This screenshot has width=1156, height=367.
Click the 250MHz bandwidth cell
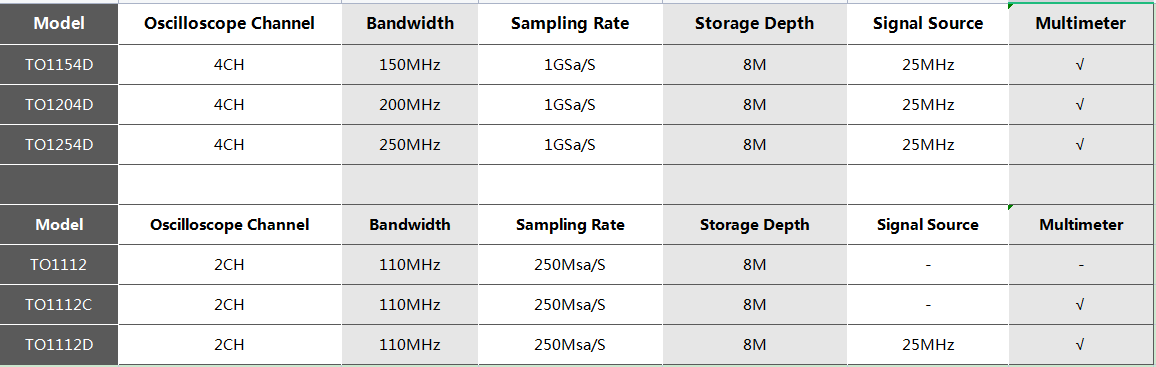(410, 144)
